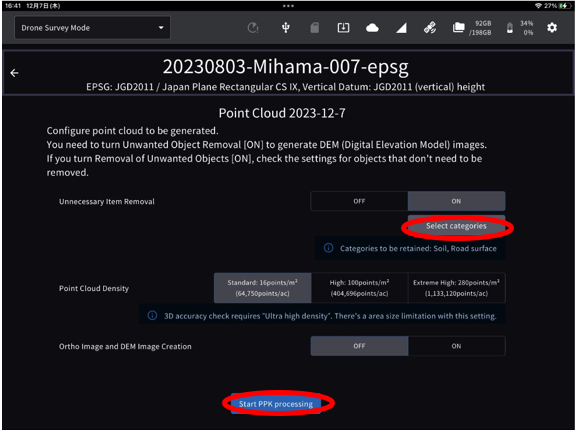Click the Point Cloud 2023-12-7 heading

(x=282, y=113)
